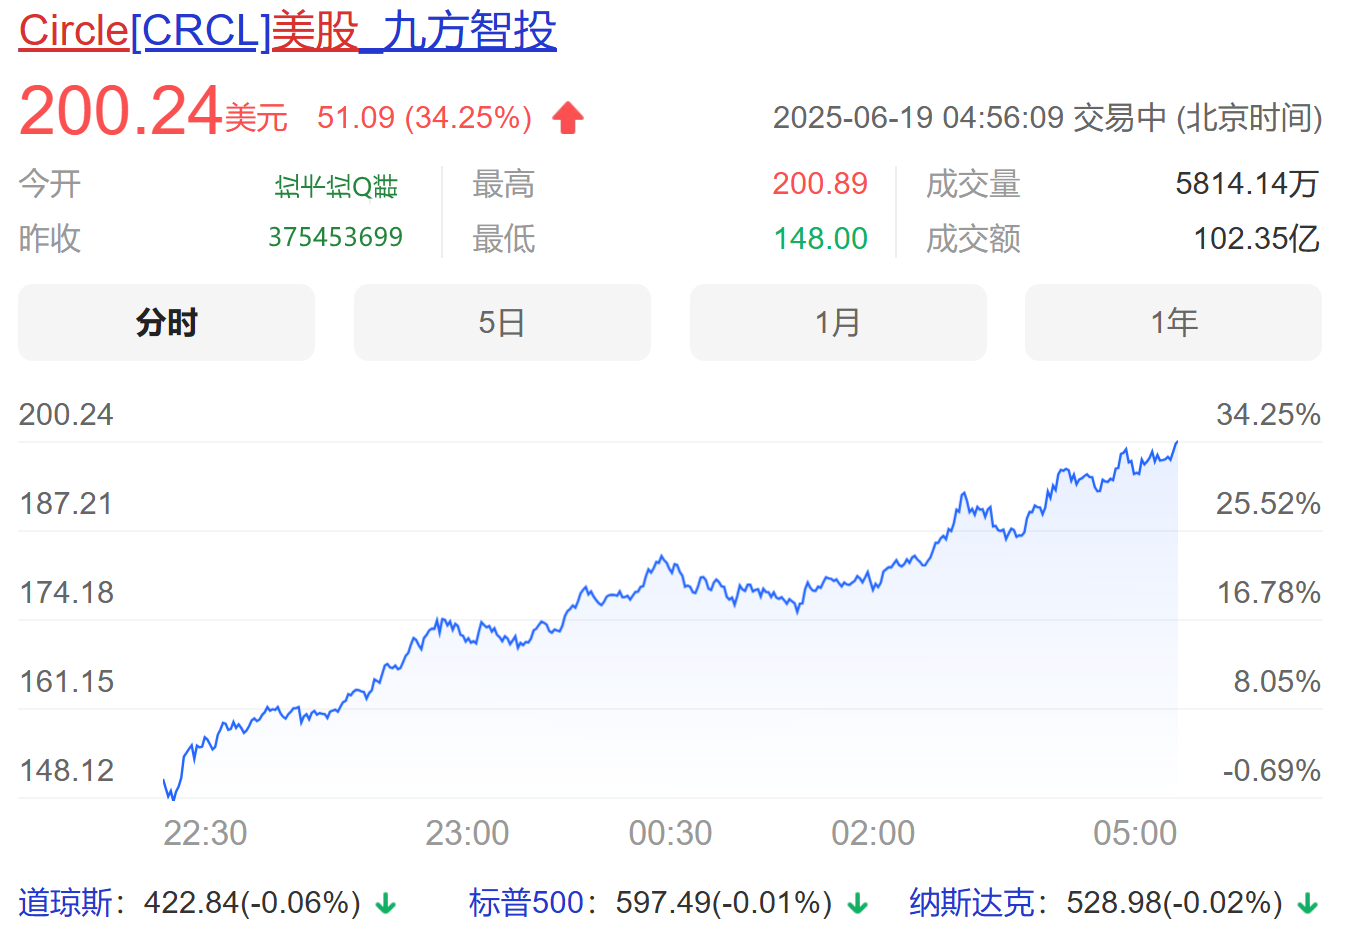Click the timestamp 2025-06-19 04:56:09 交易中
This screenshot has width=1347, height=936.
[x=970, y=118]
